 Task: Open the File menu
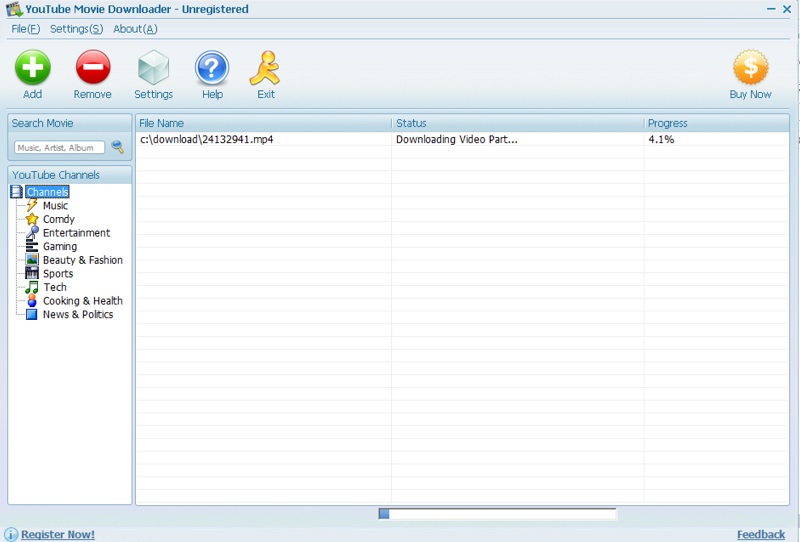point(25,29)
